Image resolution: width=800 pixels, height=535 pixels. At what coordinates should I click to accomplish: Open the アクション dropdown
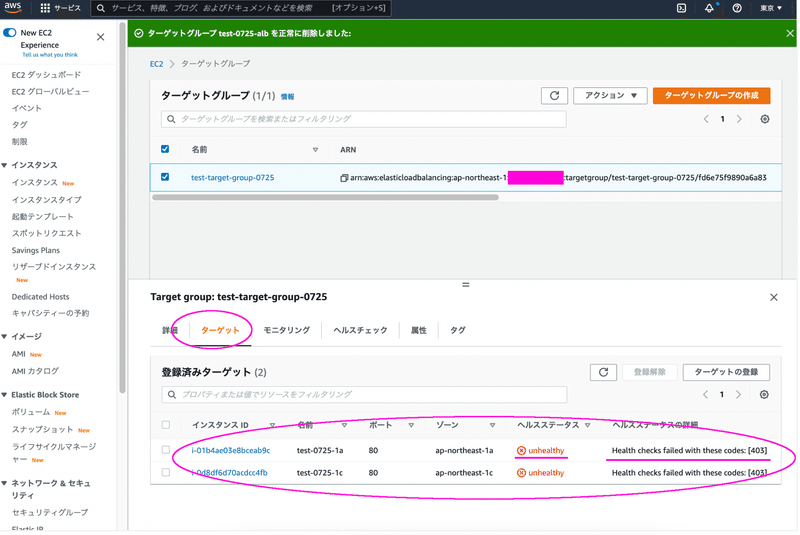(610, 95)
